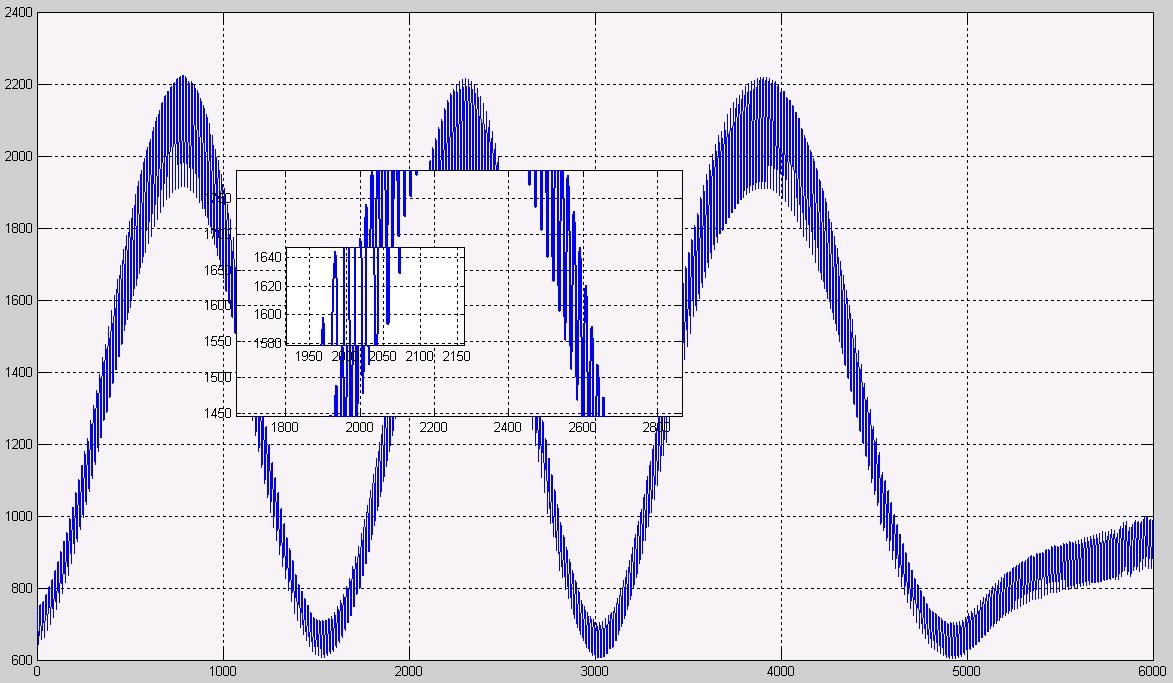Click the 1580 y-axis label of innermost inset
This screenshot has height=683, width=1173.
coord(268,343)
